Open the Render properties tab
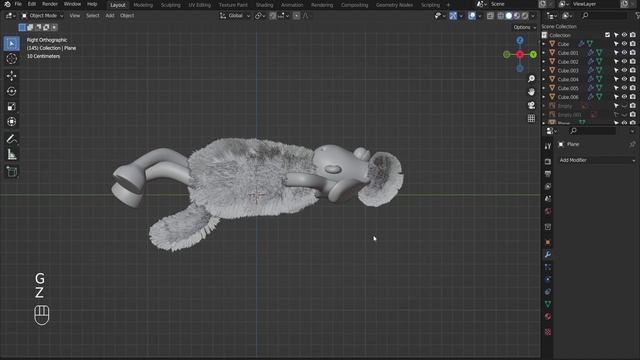The width and height of the screenshot is (640, 360). click(548, 162)
